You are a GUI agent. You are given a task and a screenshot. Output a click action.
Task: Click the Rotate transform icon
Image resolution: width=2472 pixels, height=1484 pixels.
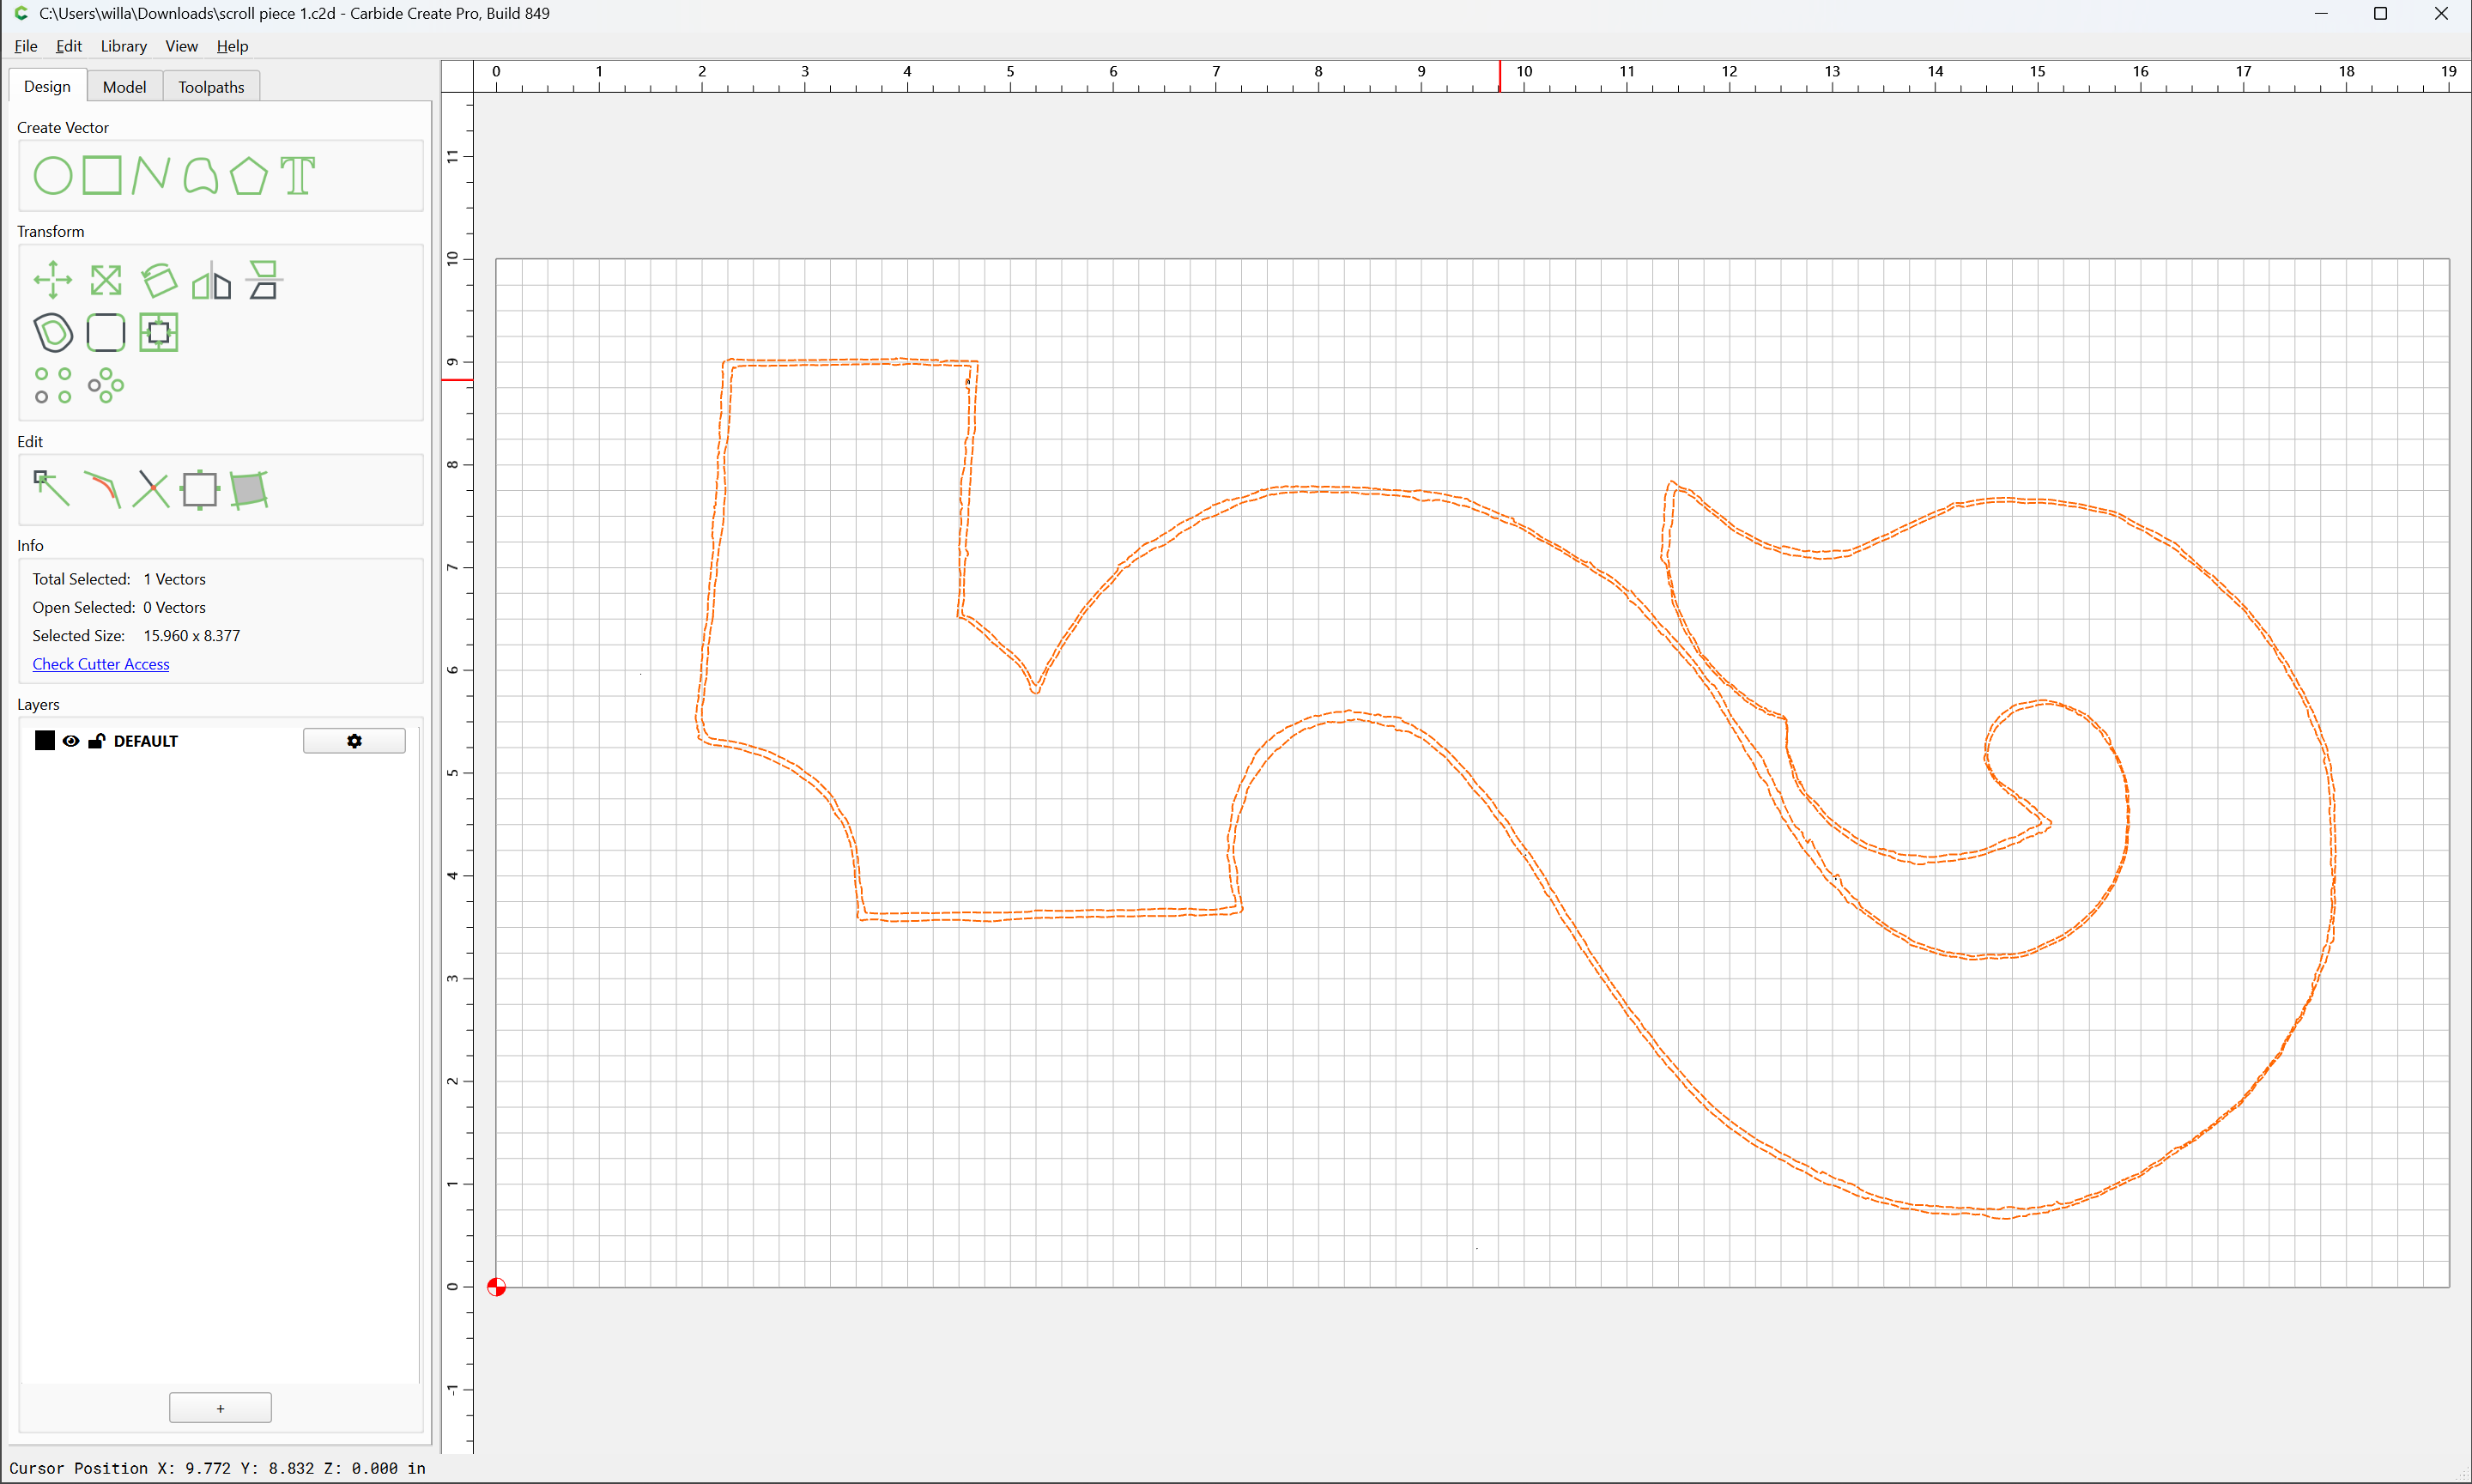click(x=159, y=280)
